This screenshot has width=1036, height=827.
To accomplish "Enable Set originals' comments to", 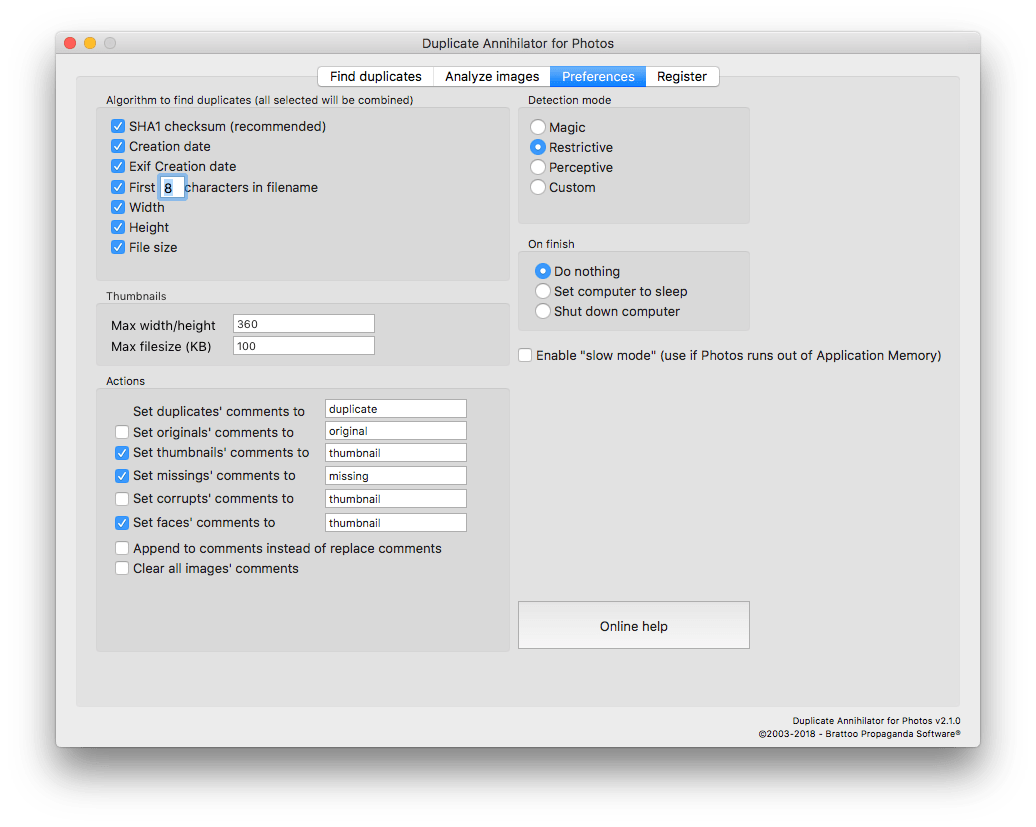I will (122, 432).
